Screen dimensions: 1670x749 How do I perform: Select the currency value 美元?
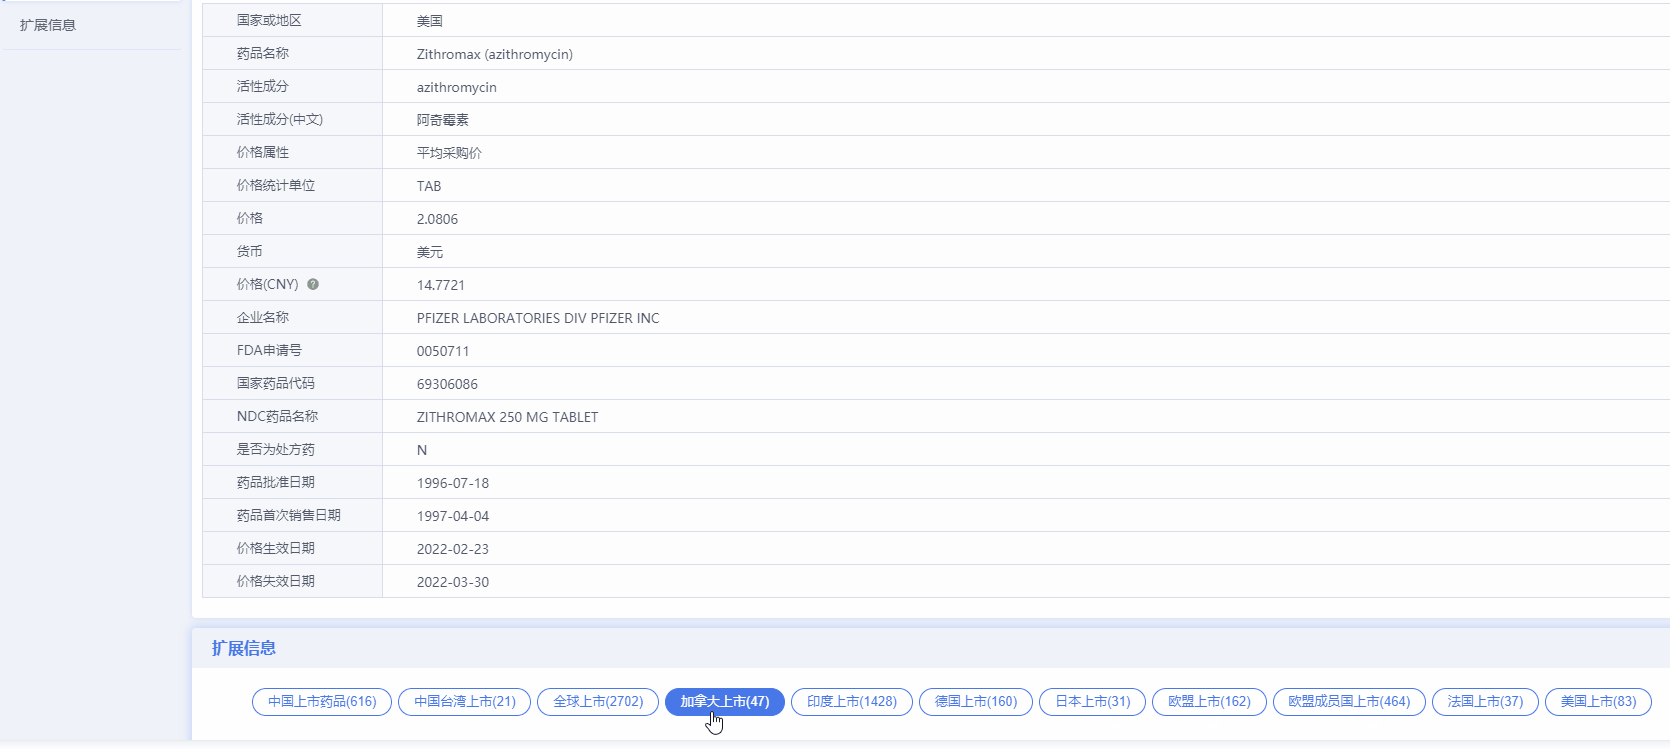click(430, 252)
